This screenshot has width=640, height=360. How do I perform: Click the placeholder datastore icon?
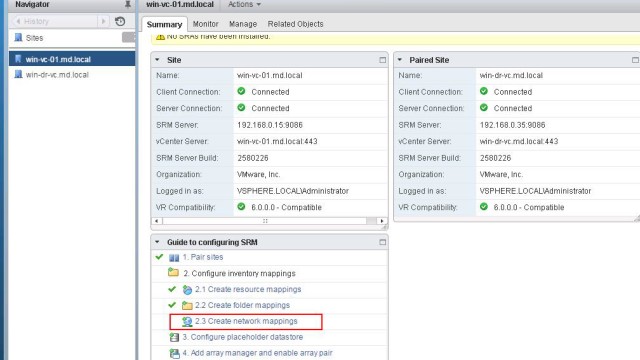(x=174, y=337)
